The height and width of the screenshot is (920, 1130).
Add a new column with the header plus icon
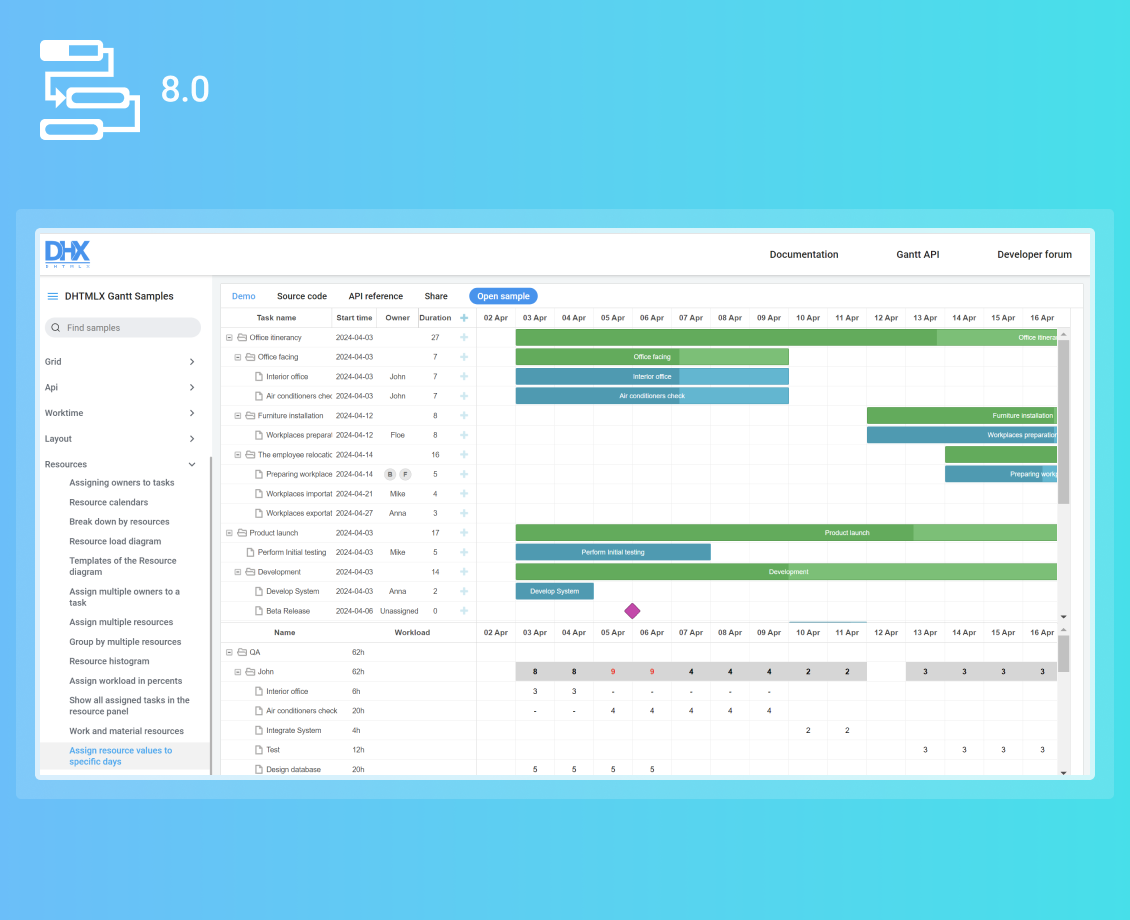pyautogui.click(x=463, y=317)
